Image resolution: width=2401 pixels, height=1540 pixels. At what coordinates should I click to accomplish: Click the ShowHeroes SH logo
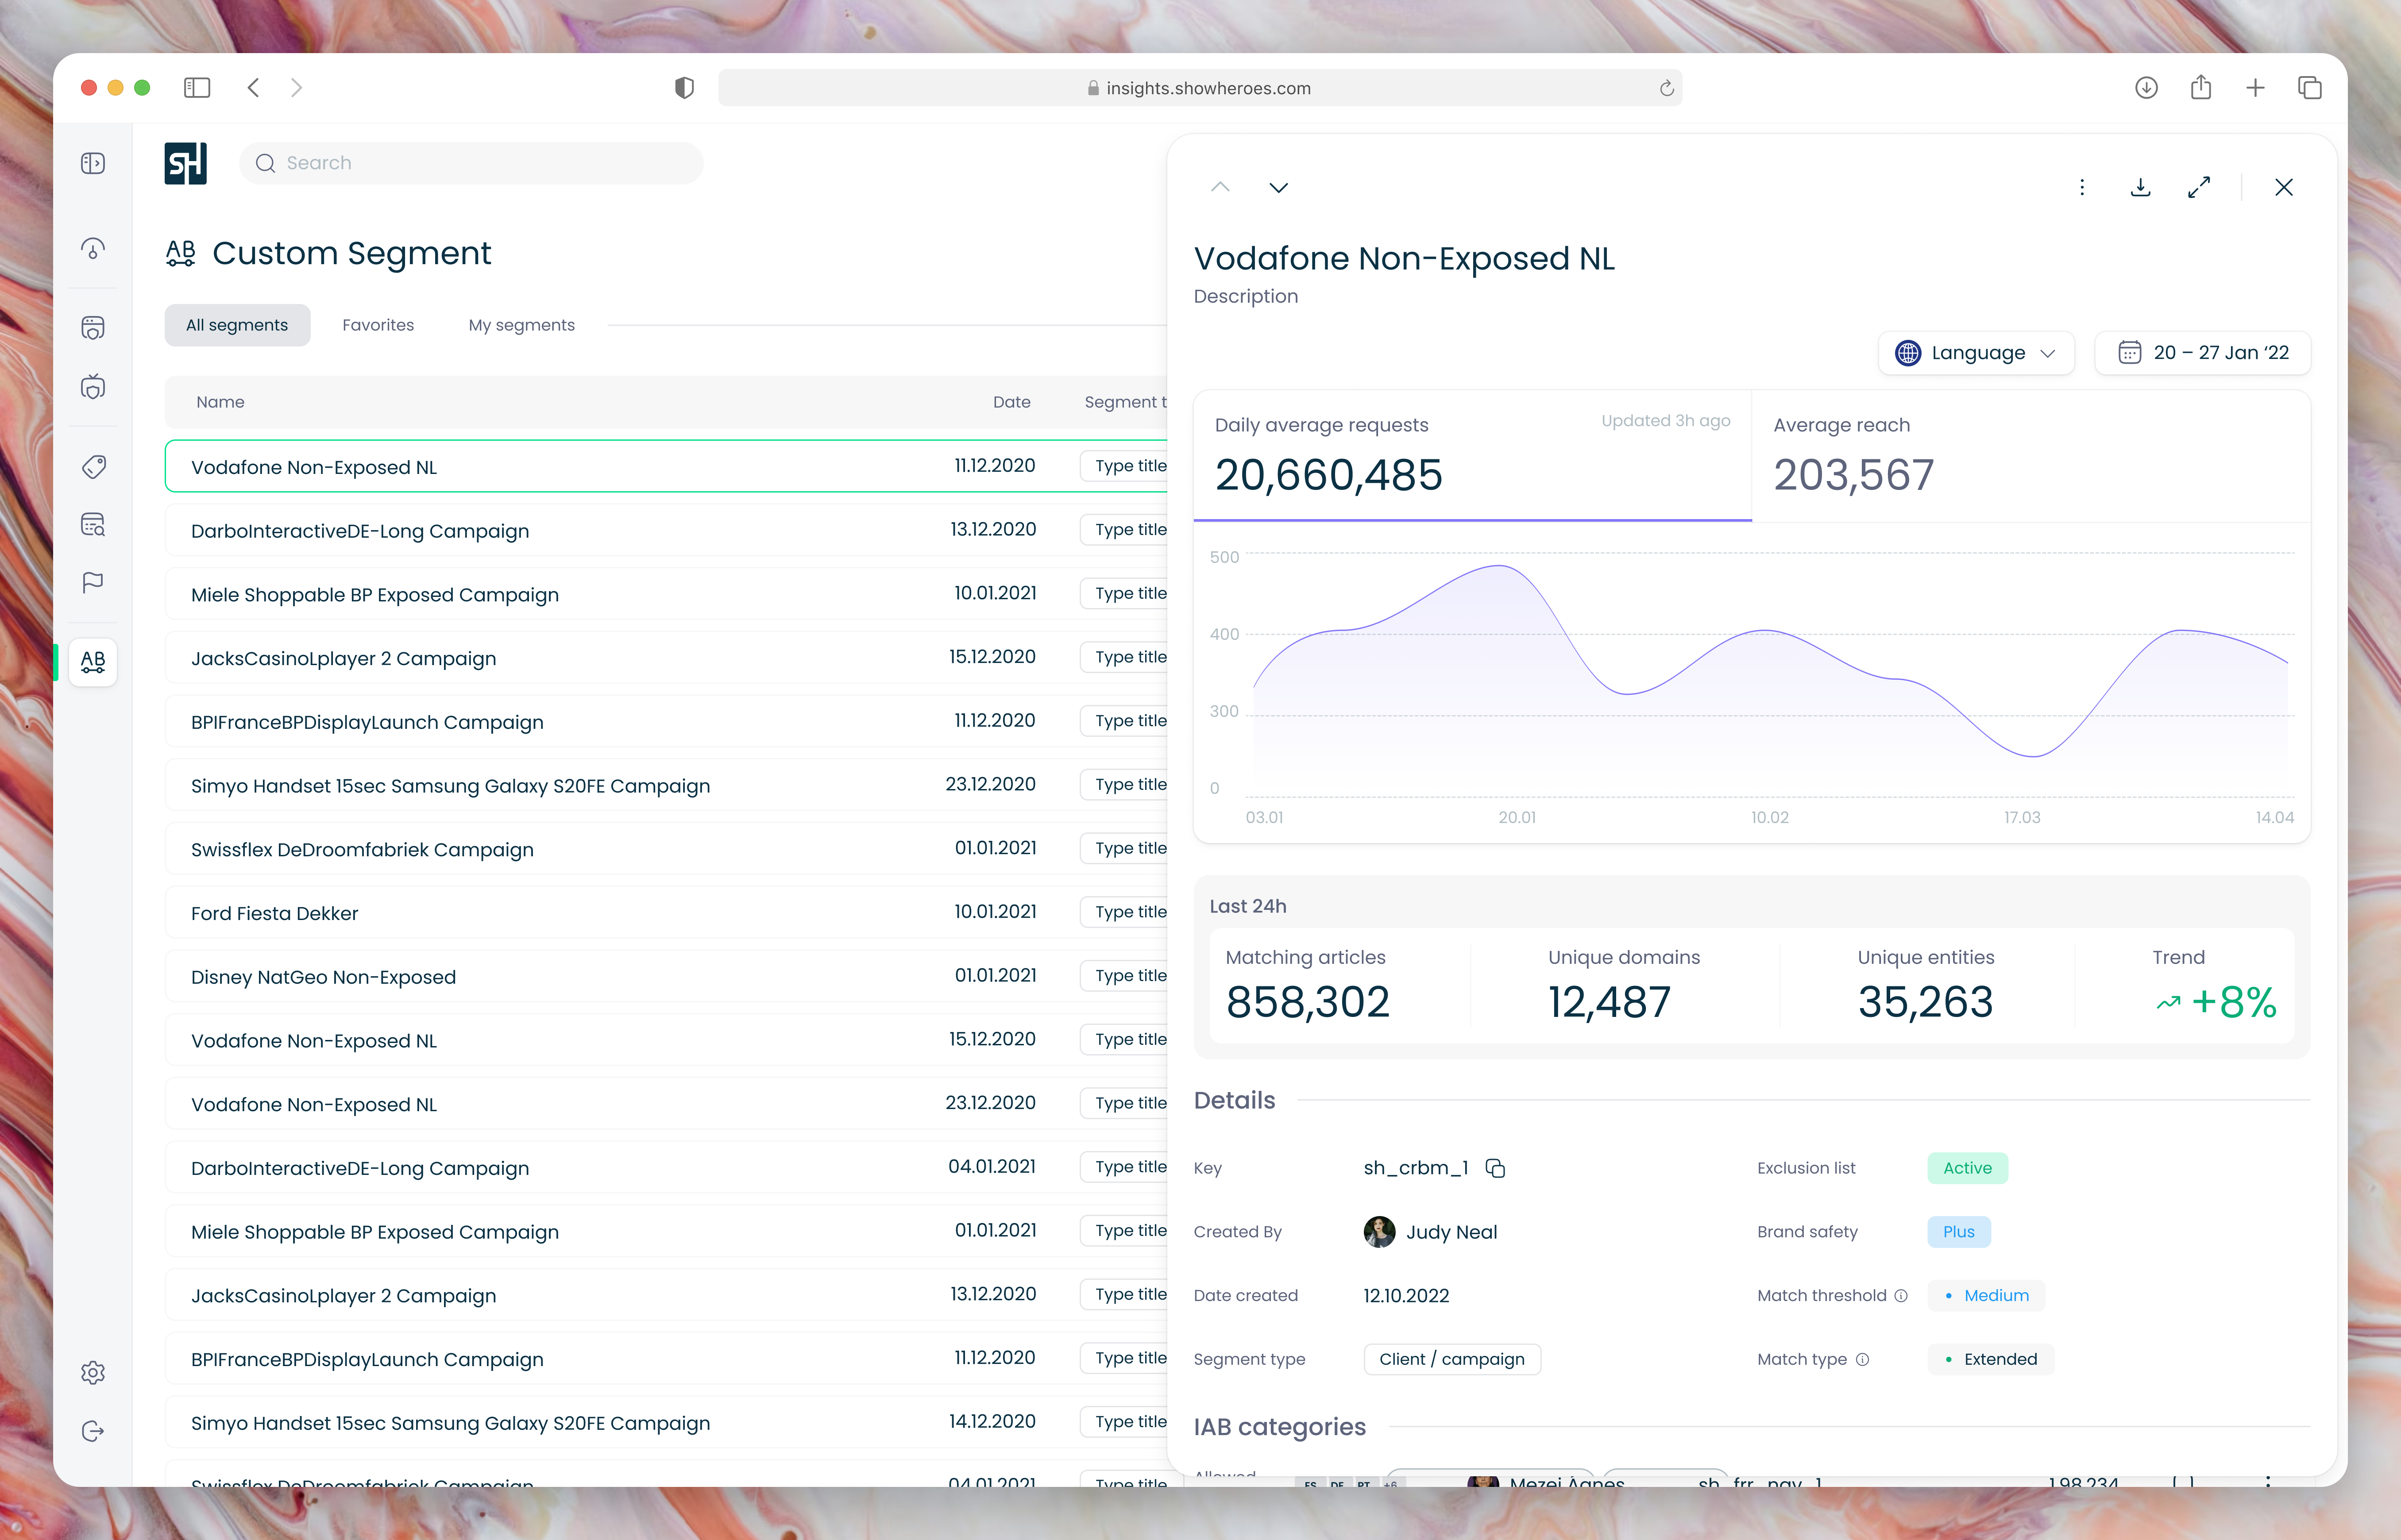[x=185, y=163]
